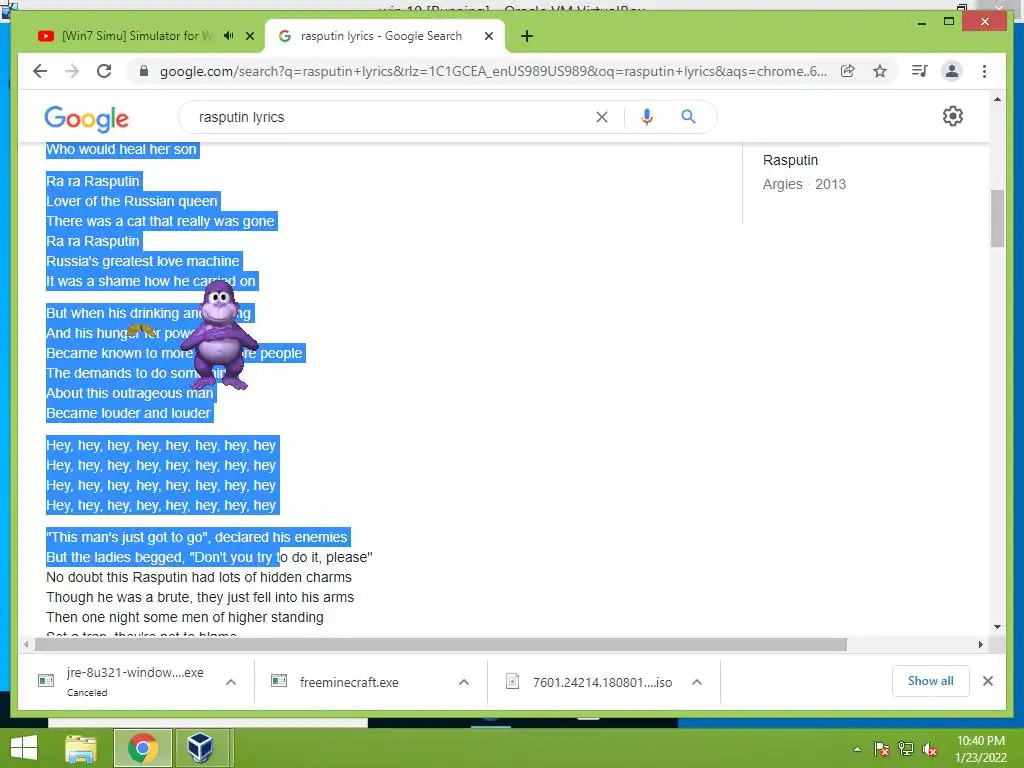1024x768 pixels.
Task: Expand options for freeminecraft.exe download
Action: click(x=464, y=682)
